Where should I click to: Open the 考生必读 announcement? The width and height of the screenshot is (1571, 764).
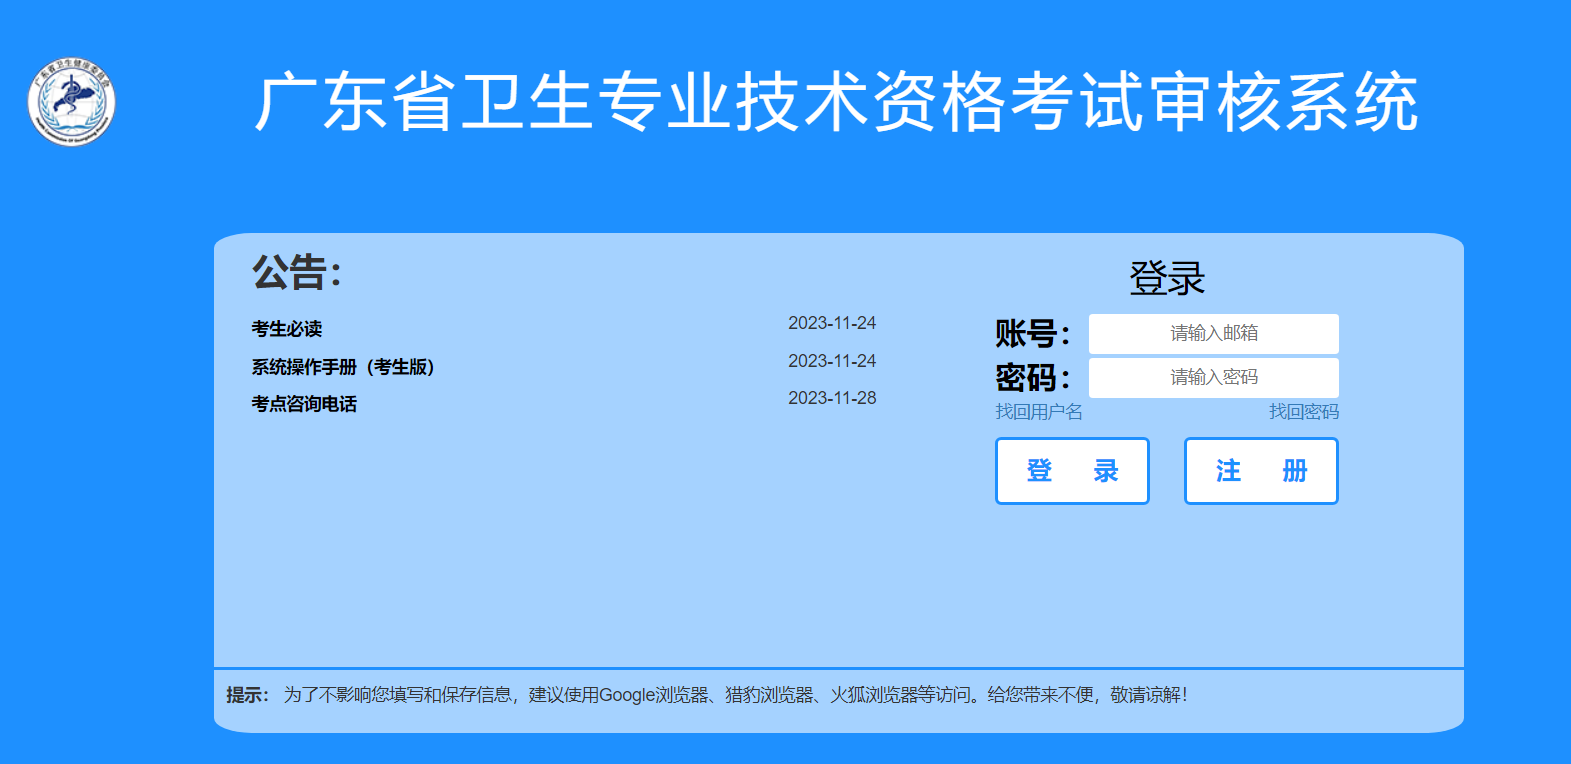pyautogui.click(x=287, y=329)
